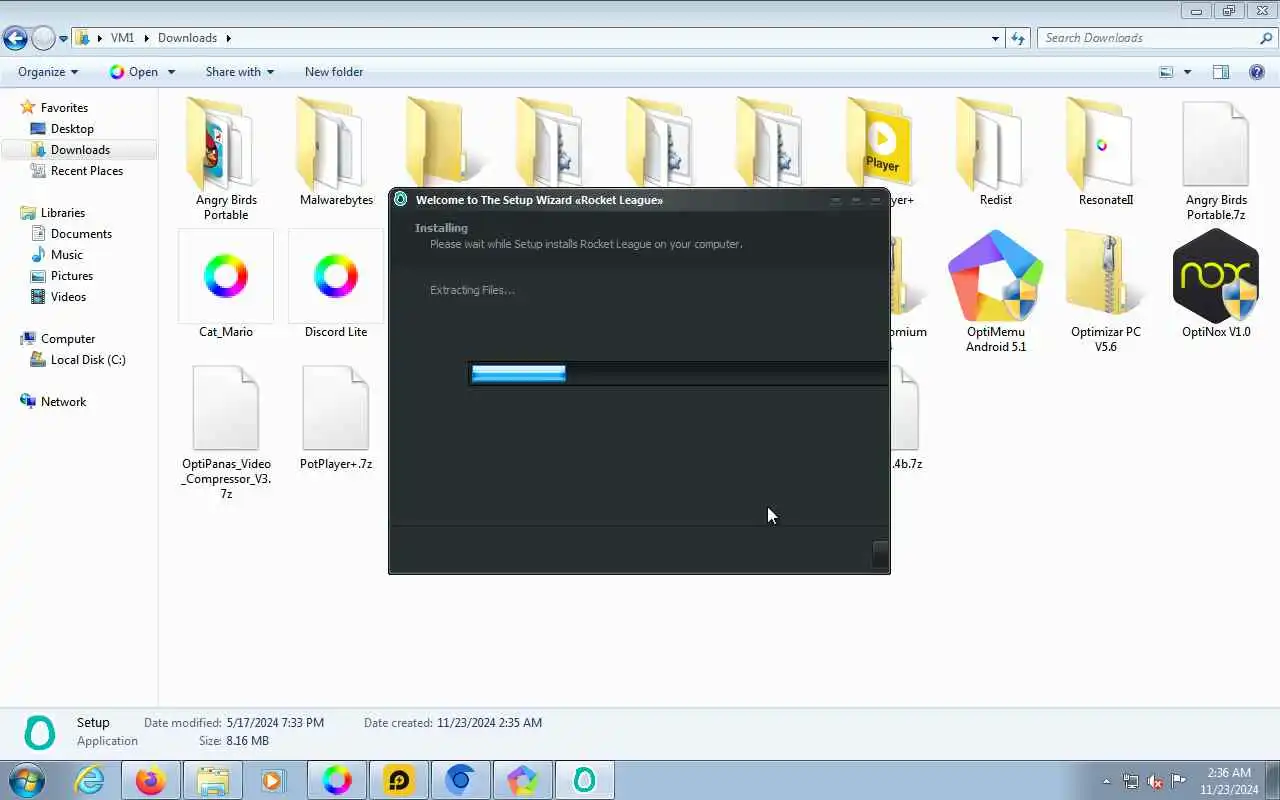Expand the arrow next to Open
This screenshot has width=1280, height=800.
pos(171,72)
